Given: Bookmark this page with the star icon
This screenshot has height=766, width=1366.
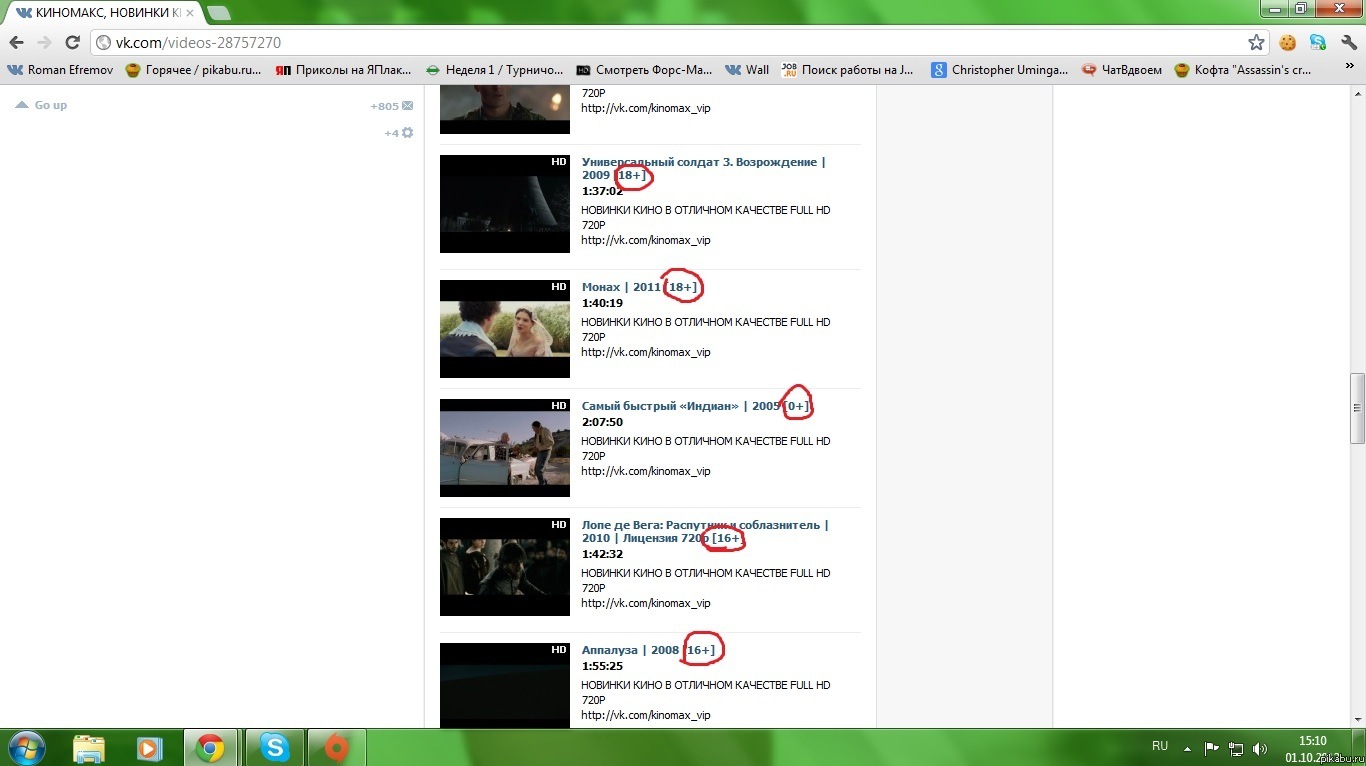Looking at the screenshot, I should pyautogui.click(x=1256, y=43).
